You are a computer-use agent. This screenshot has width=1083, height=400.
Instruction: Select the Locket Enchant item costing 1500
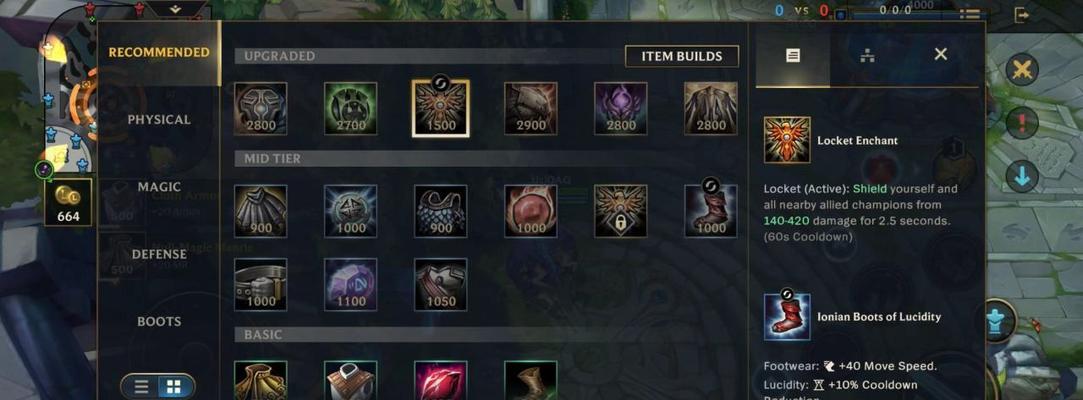click(x=441, y=108)
